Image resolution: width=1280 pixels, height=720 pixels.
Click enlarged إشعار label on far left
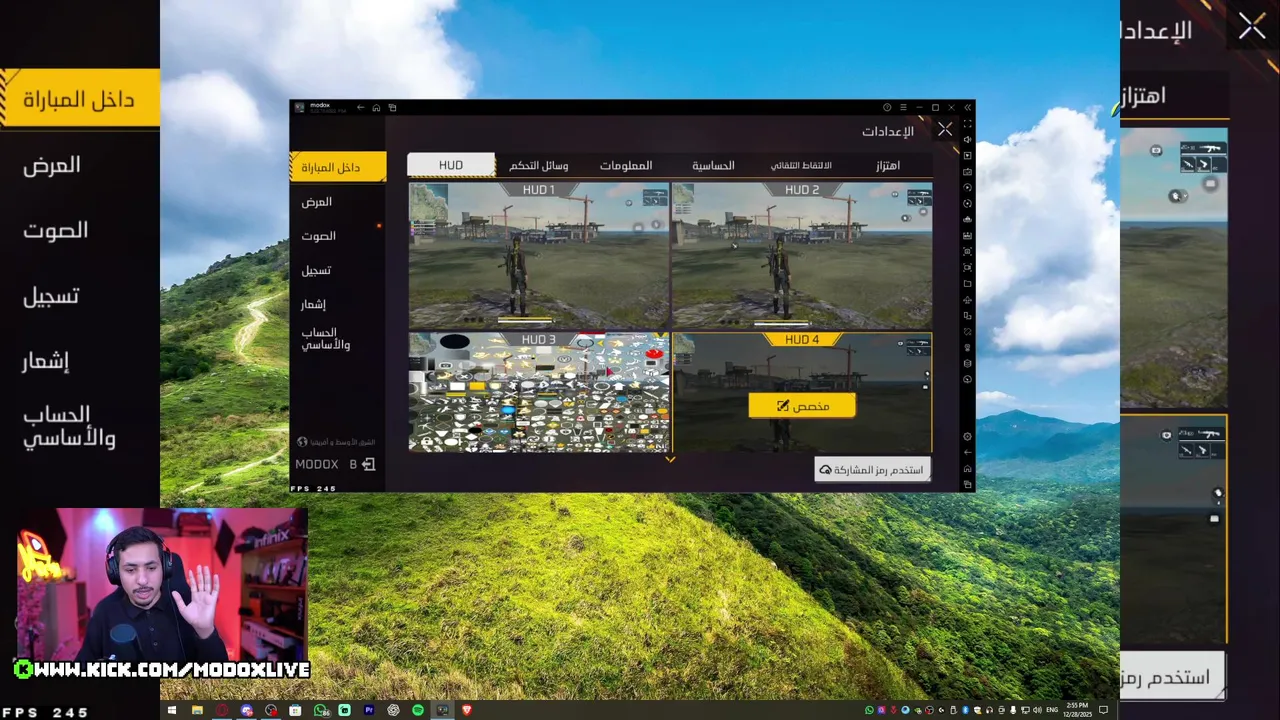click(46, 361)
